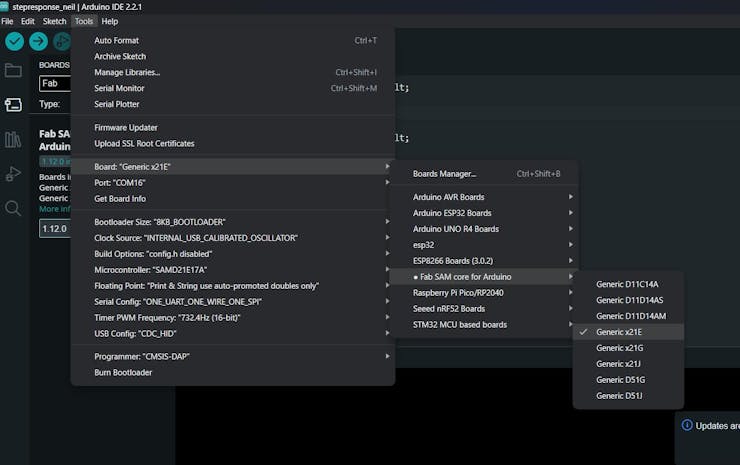Expand Build Options submenu

(x=233, y=254)
